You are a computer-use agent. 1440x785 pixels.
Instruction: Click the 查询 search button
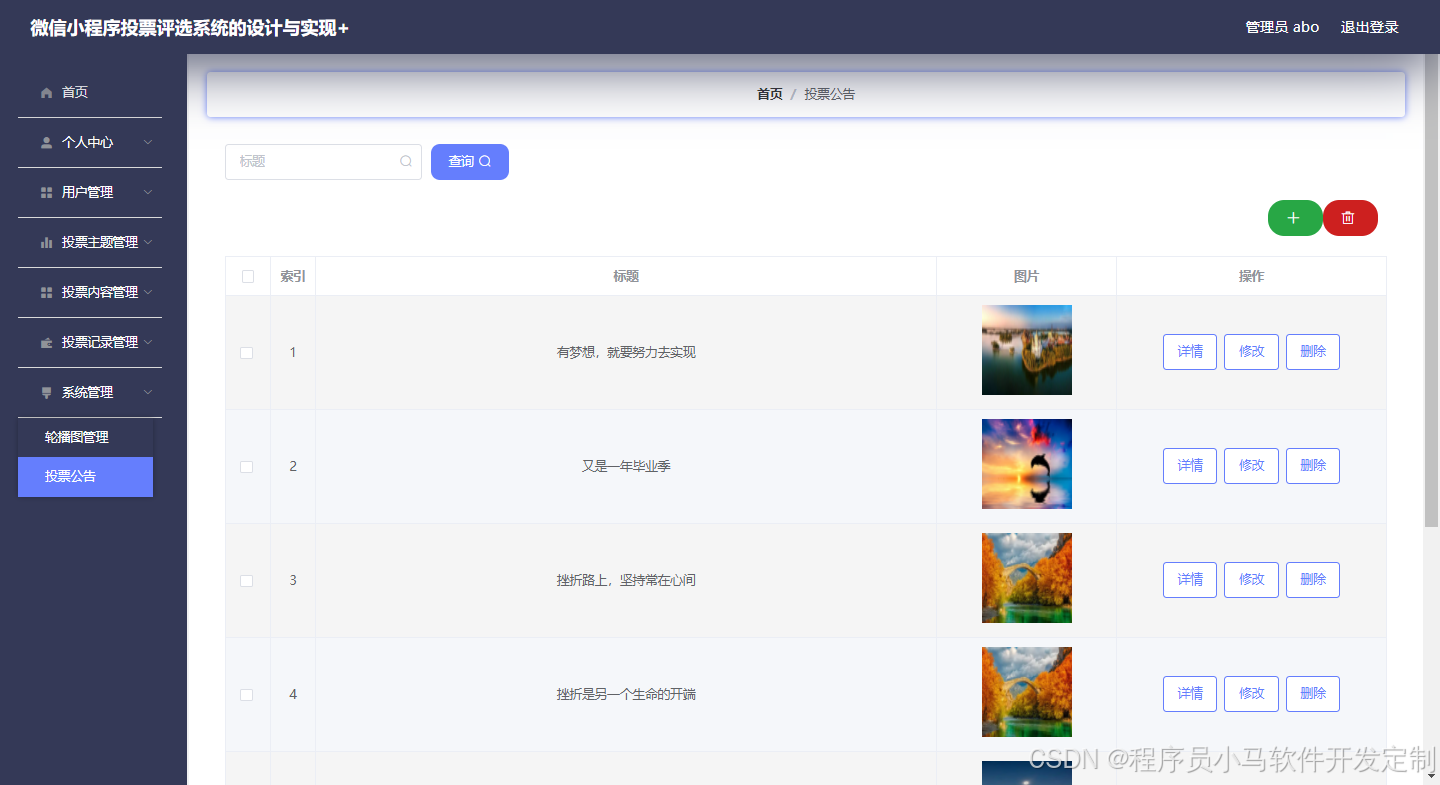(x=470, y=162)
